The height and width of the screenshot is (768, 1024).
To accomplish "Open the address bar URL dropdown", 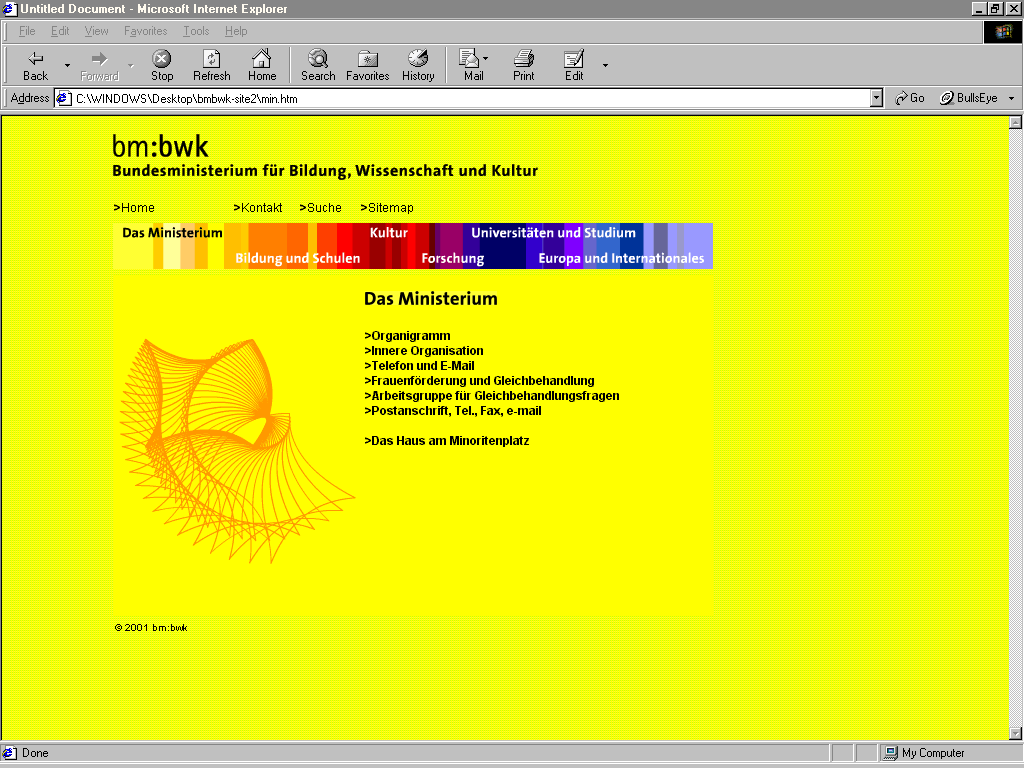I will coord(876,99).
